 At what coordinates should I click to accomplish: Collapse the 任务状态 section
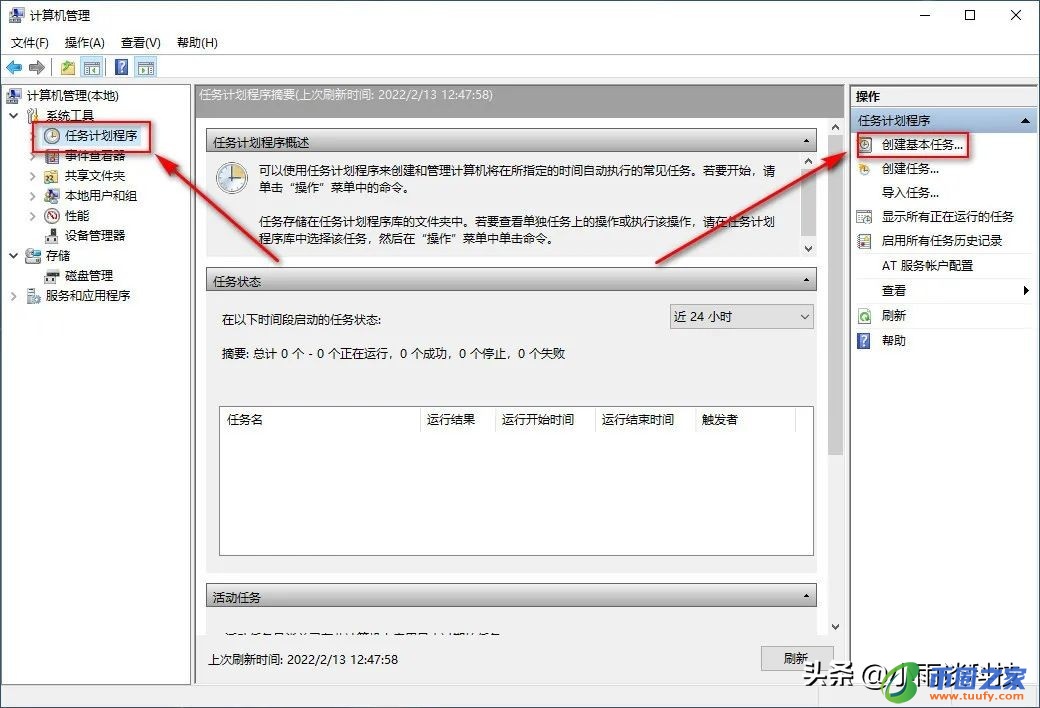pyautogui.click(x=805, y=280)
